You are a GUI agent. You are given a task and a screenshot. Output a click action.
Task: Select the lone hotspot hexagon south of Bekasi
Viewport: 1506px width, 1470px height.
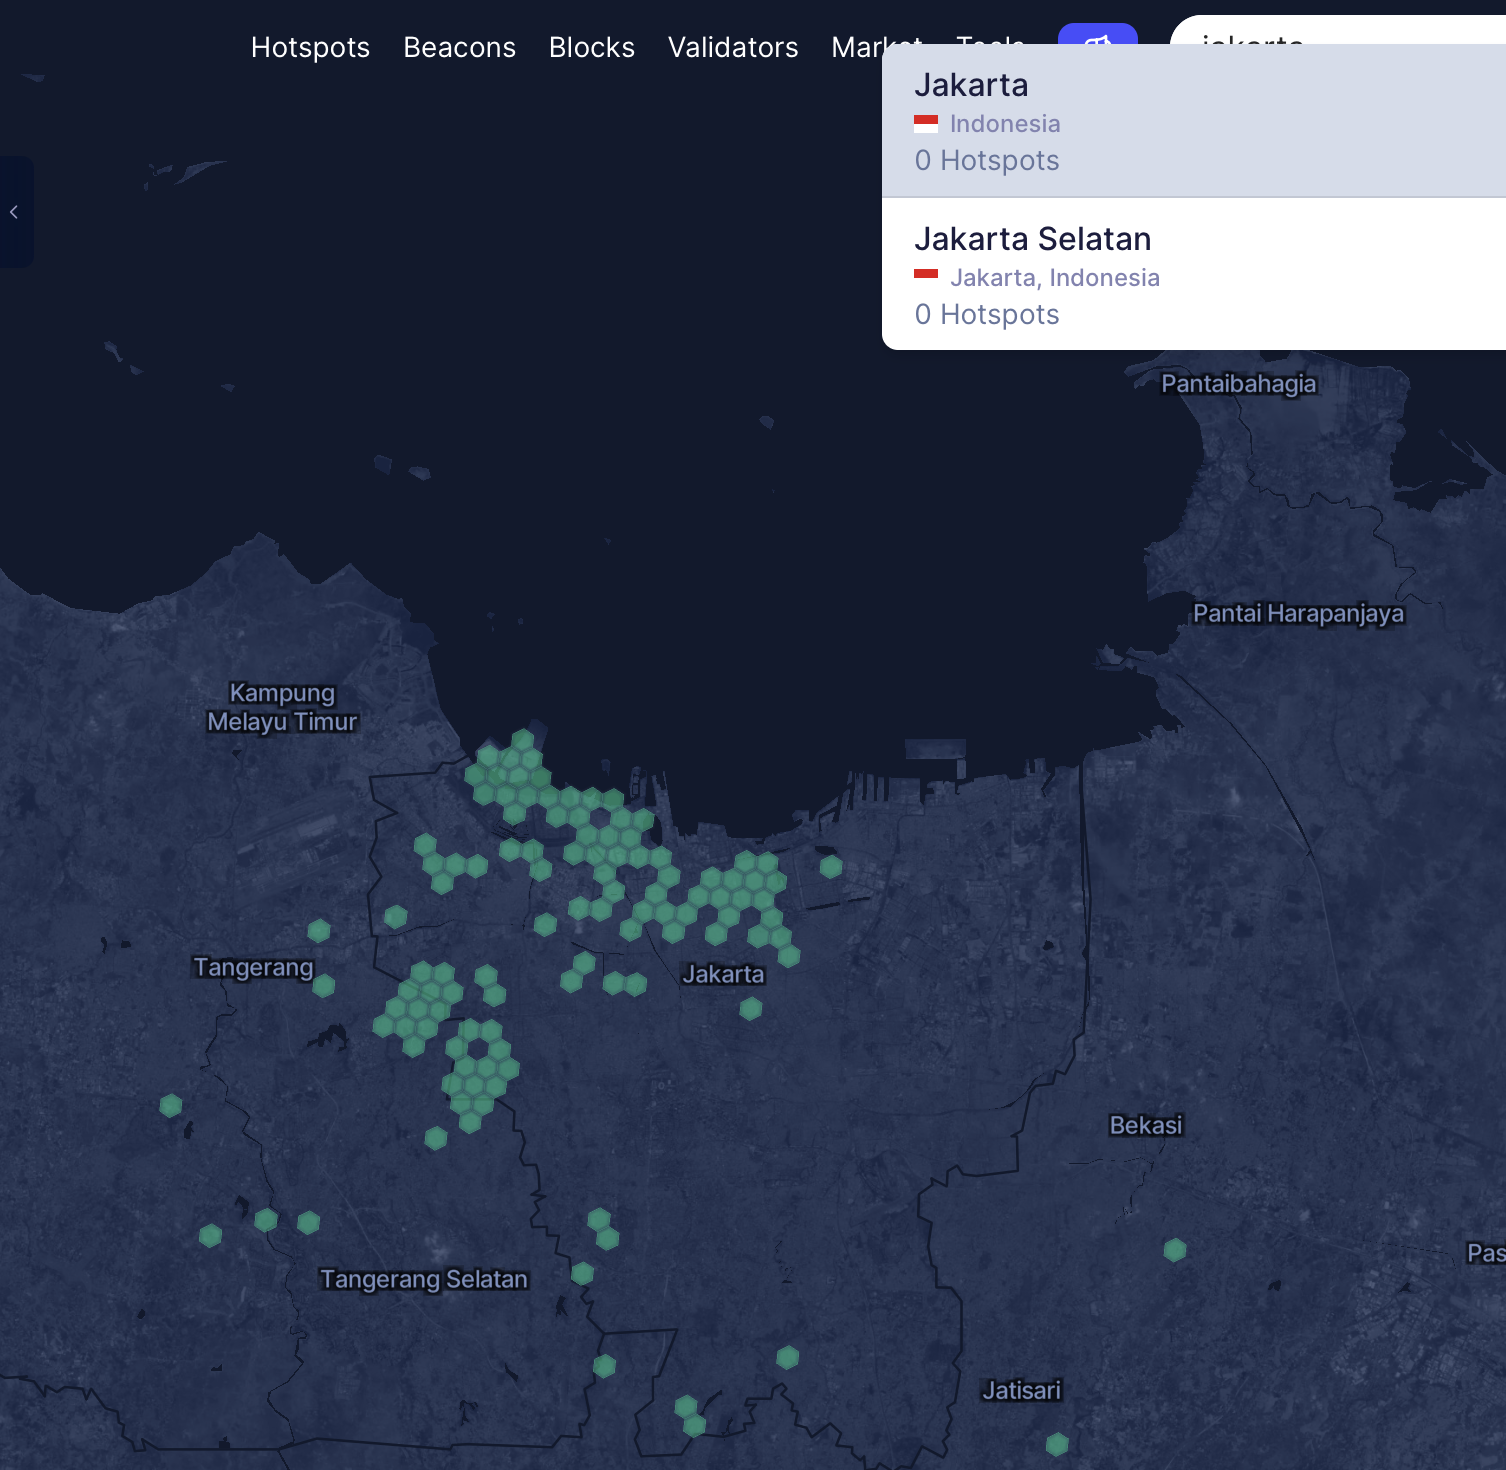pos(1175,1250)
